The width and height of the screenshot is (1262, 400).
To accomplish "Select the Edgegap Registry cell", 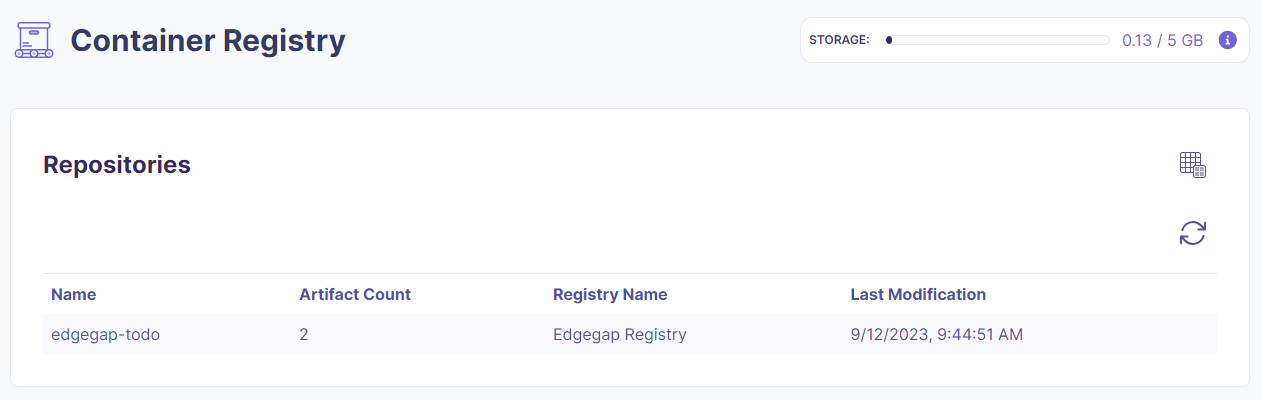I will point(619,335).
